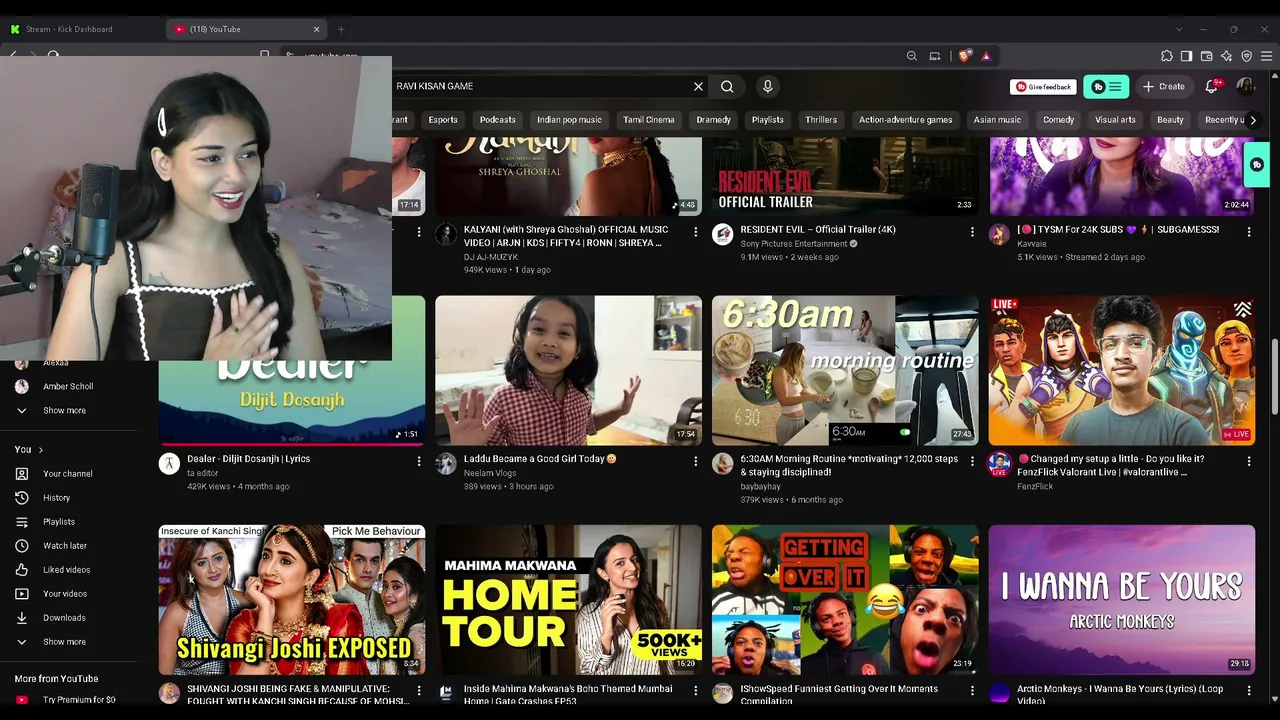Open Your channel from the sidebar

pyautogui.click(x=68, y=474)
